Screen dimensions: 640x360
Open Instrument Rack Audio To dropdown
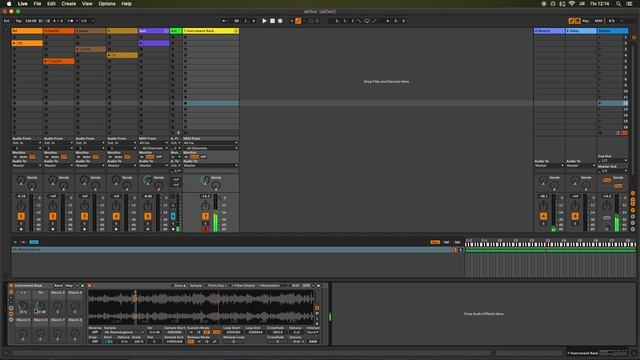pyautogui.click(x=211, y=166)
